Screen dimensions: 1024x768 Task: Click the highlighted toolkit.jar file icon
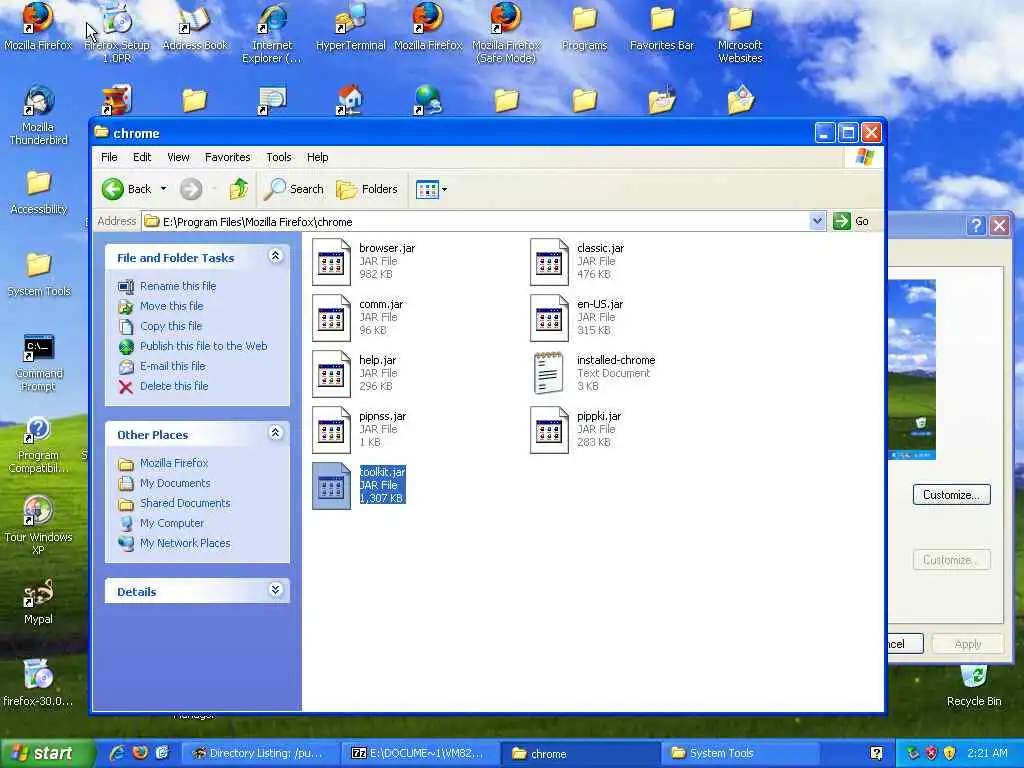331,486
